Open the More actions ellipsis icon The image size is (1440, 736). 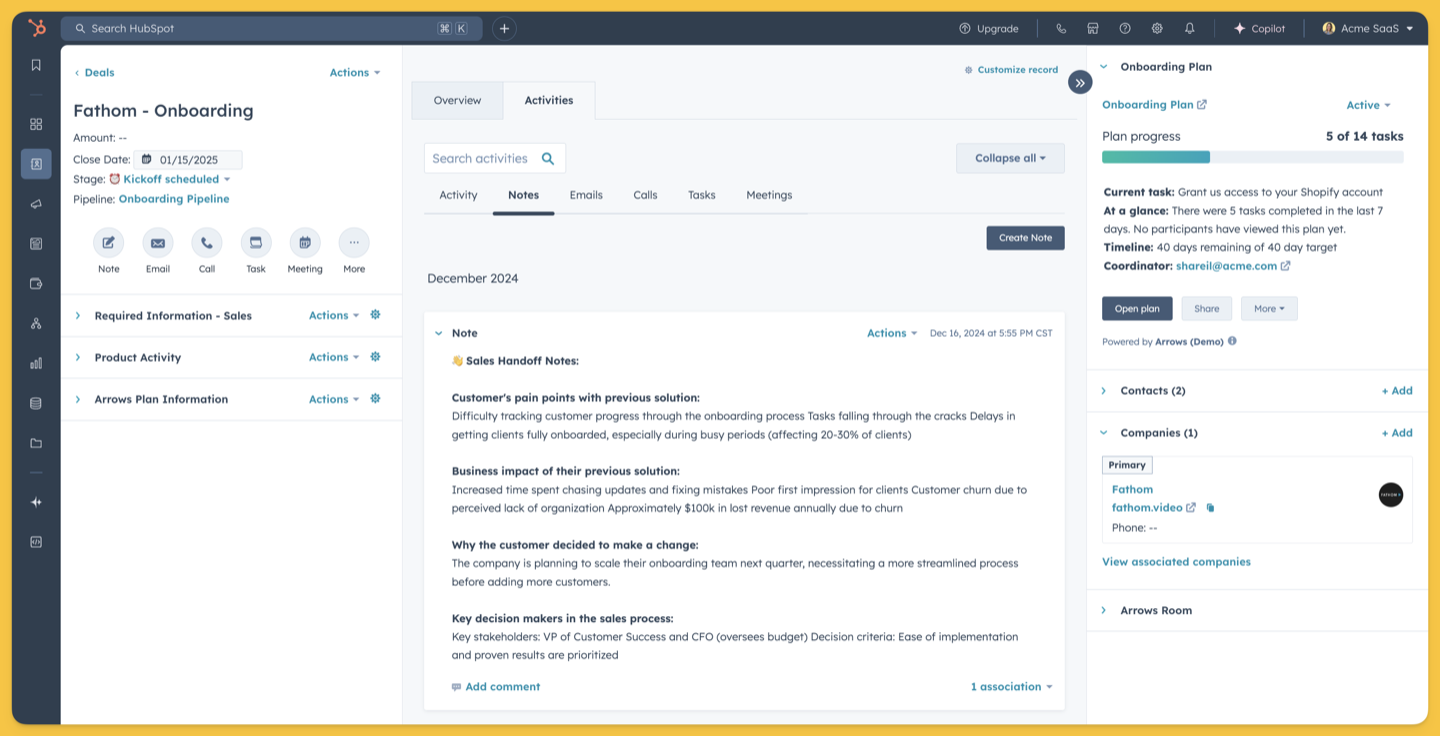click(x=354, y=242)
